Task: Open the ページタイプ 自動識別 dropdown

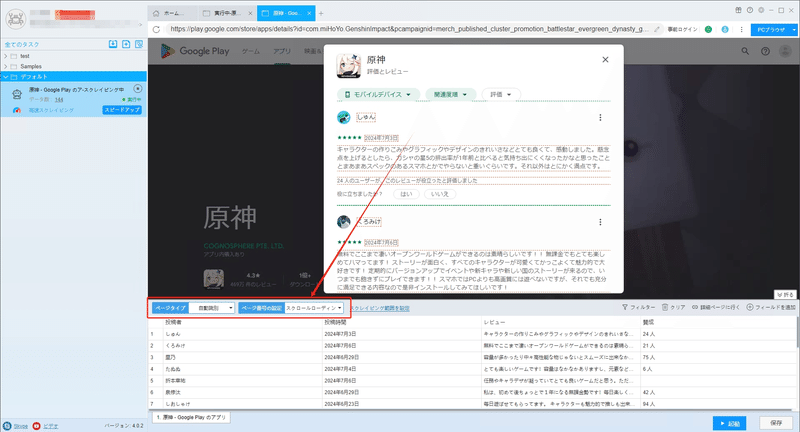Action: click(x=212, y=308)
